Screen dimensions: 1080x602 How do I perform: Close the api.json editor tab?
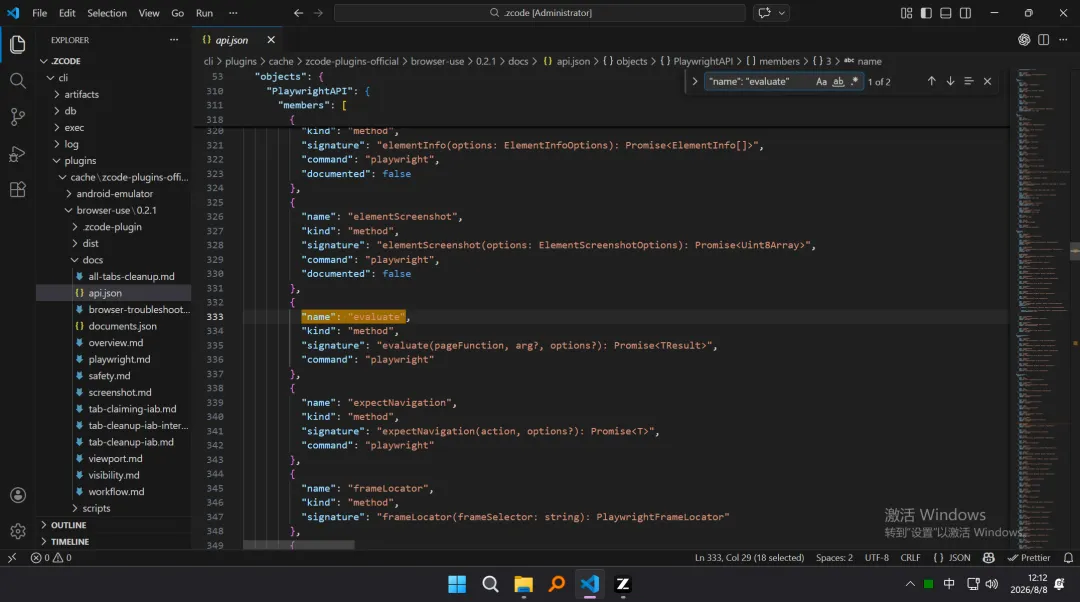pyautogui.click(x=271, y=40)
